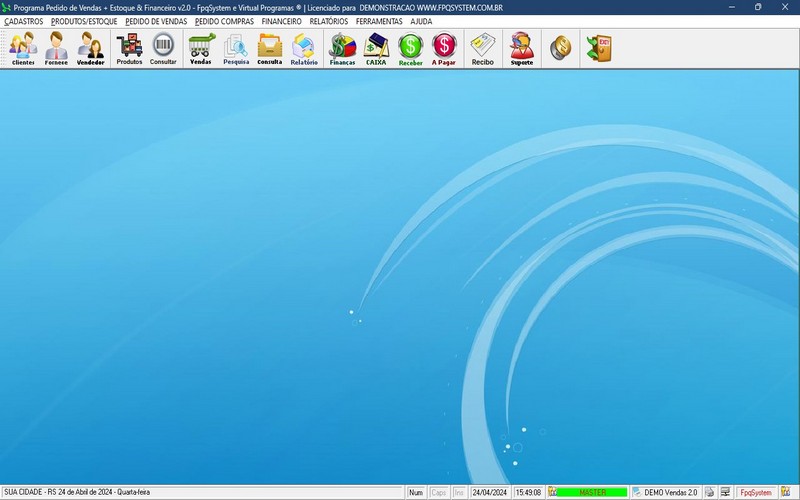This screenshot has width=800, height=500.
Task: Open the Pesquisa search icon
Action: 236,47
